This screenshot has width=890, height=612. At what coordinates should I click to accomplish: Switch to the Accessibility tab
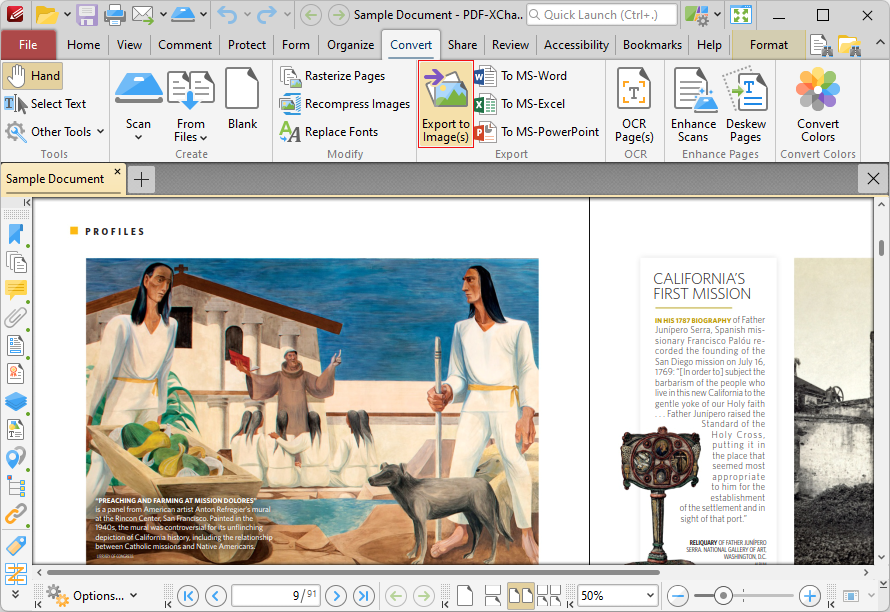pos(576,45)
